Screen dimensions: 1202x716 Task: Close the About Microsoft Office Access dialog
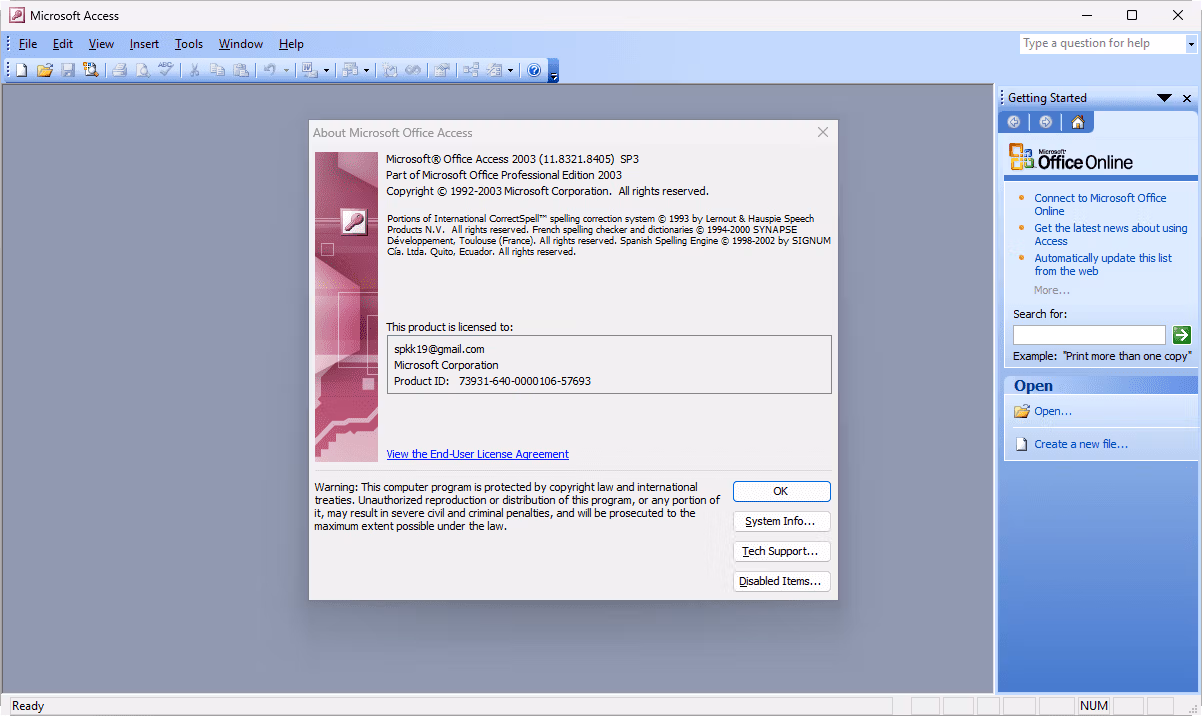click(x=823, y=132)
